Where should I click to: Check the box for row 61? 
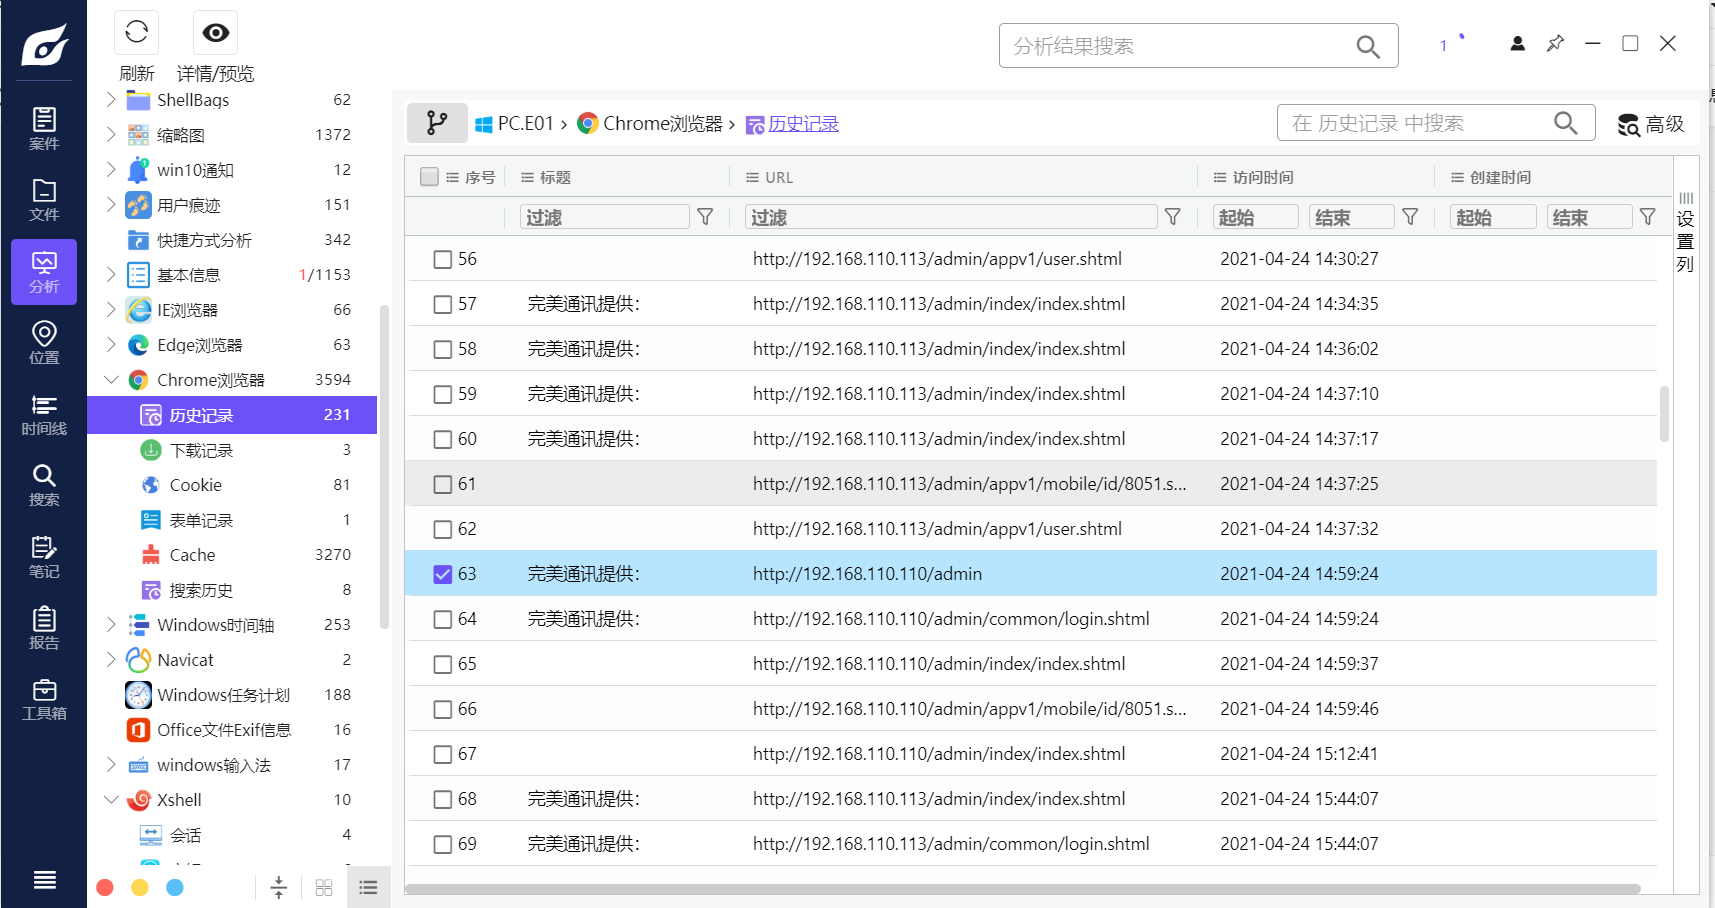click(443, 485)
